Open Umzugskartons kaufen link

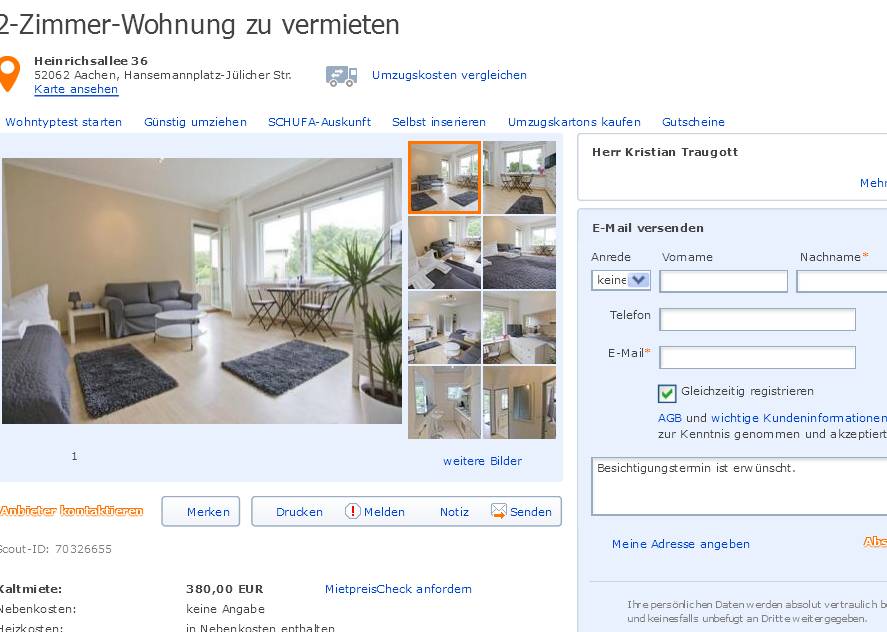point(574,122)
